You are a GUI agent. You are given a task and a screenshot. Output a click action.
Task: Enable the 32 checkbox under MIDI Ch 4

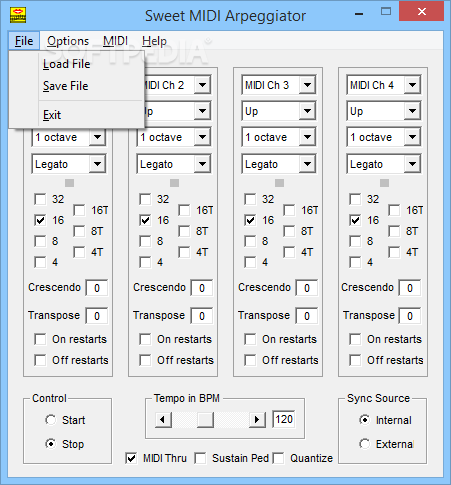click(355, 199)
